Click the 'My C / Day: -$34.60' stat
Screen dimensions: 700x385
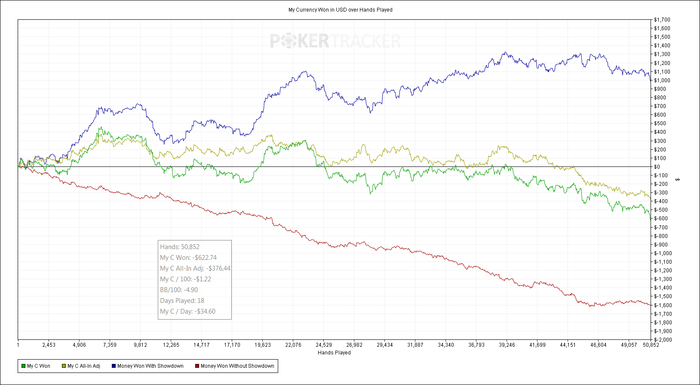pos(188,311)
